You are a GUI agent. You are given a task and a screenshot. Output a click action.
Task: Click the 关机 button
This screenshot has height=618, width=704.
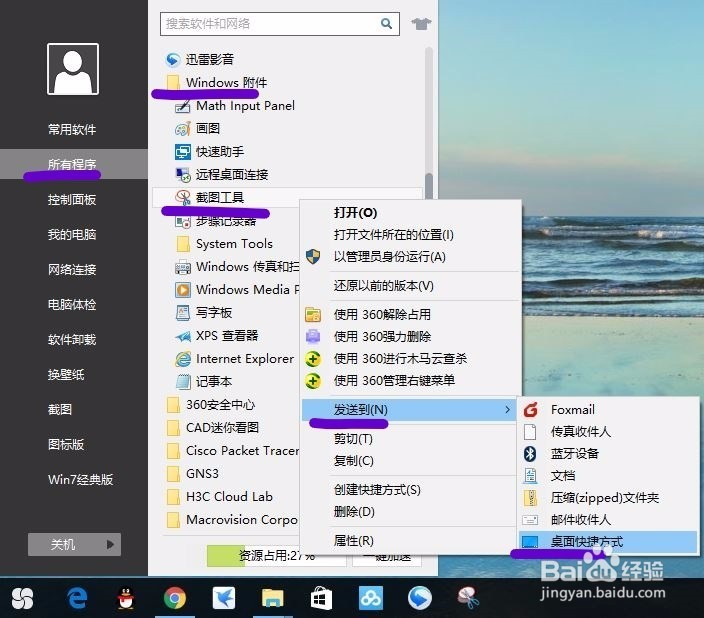click(x=75, y=544)
